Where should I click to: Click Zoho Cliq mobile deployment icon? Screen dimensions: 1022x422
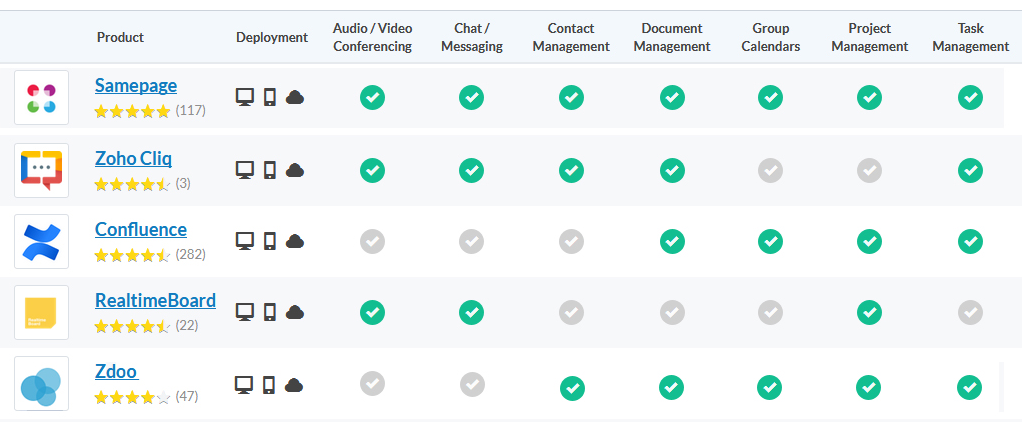(270, 170)
